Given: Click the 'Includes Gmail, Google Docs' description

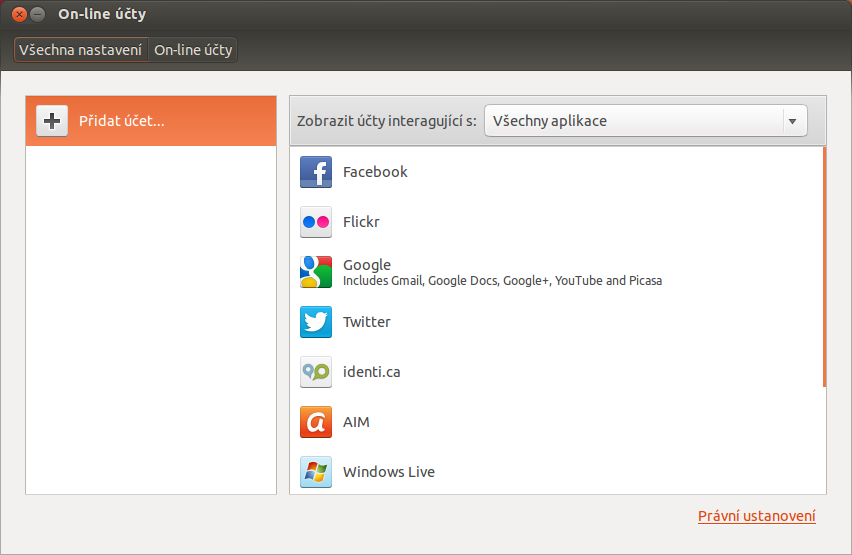Looking at the screenshot, I should click(502, 280).
